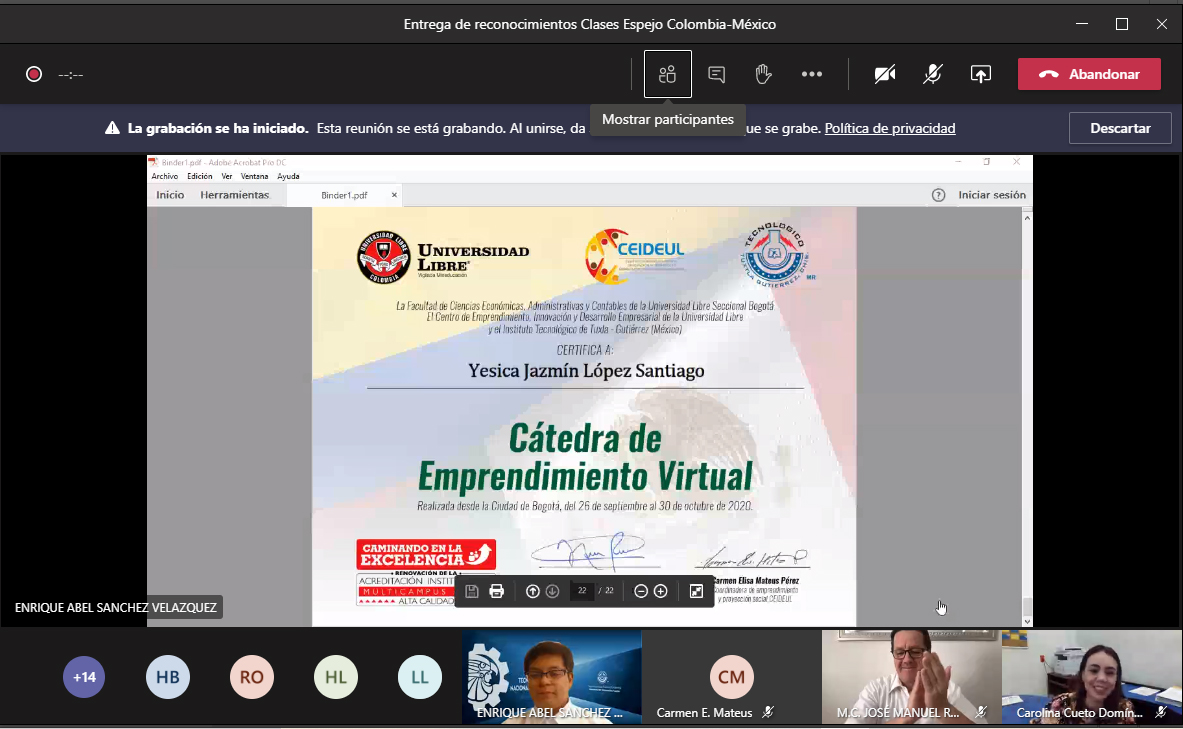1183x729 pixels.
Task: Click the presenter label Enrique Abel Sanchez Velazquez
Action: [x=115, y=608]
